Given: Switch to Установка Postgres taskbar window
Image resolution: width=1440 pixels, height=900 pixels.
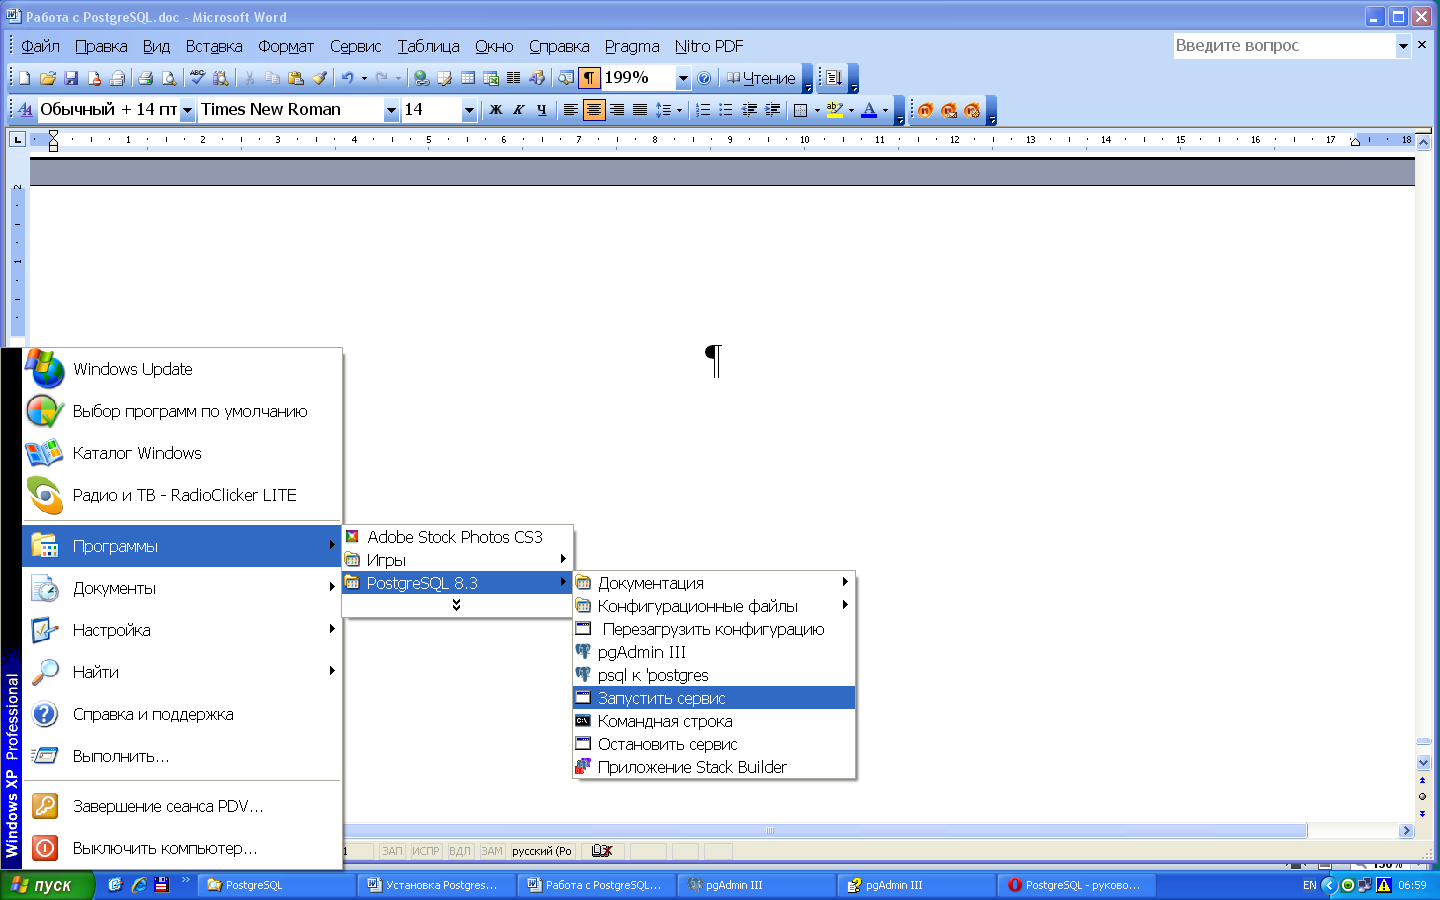Looking at the screenshot, I should click(436, 885).
